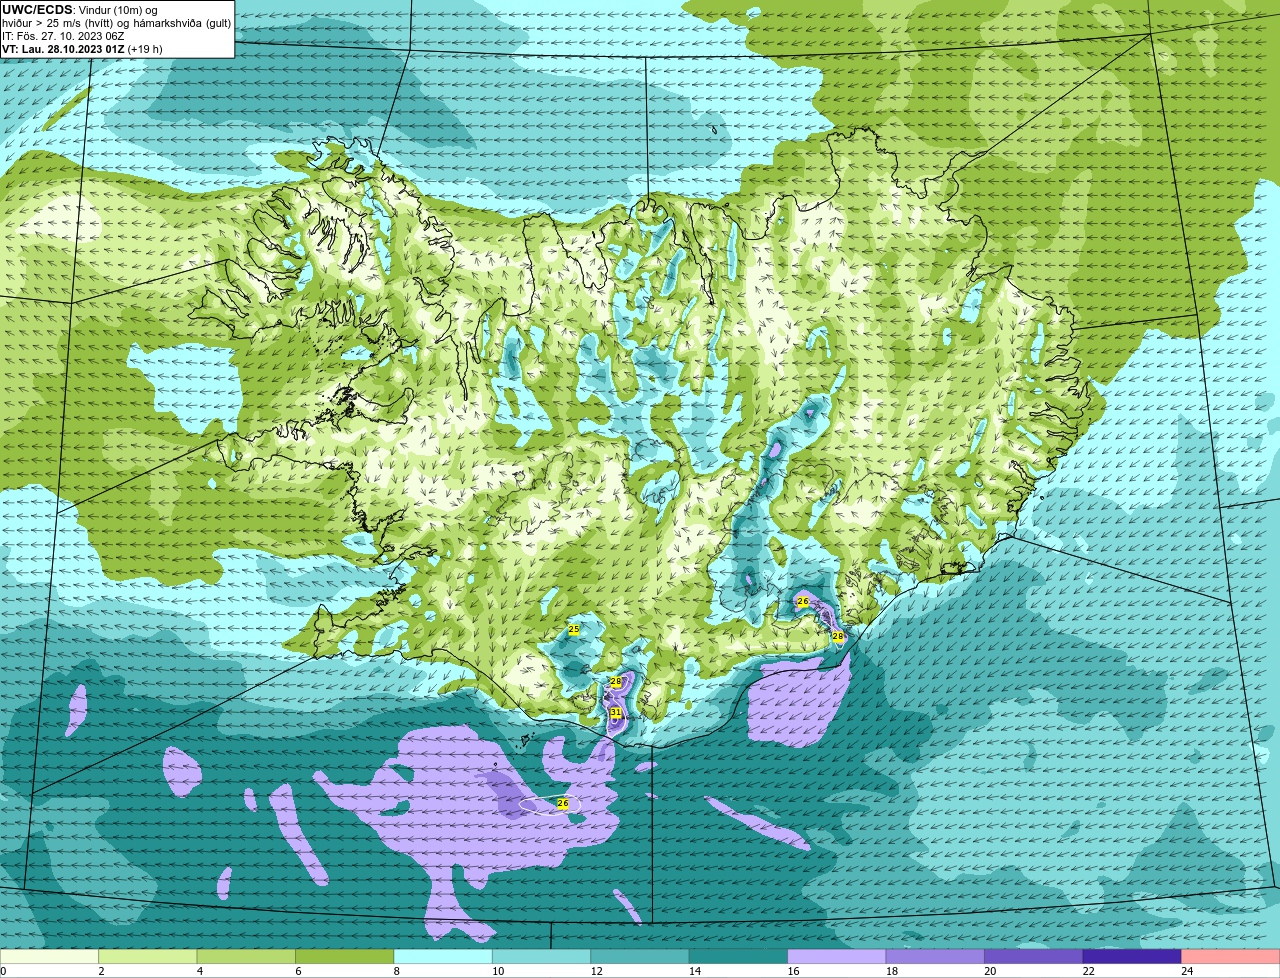Viewport: 1280px width, 978px height.
Task: Pick the 0–2 m/s pale yellow legend swatch
Action: 49,956
